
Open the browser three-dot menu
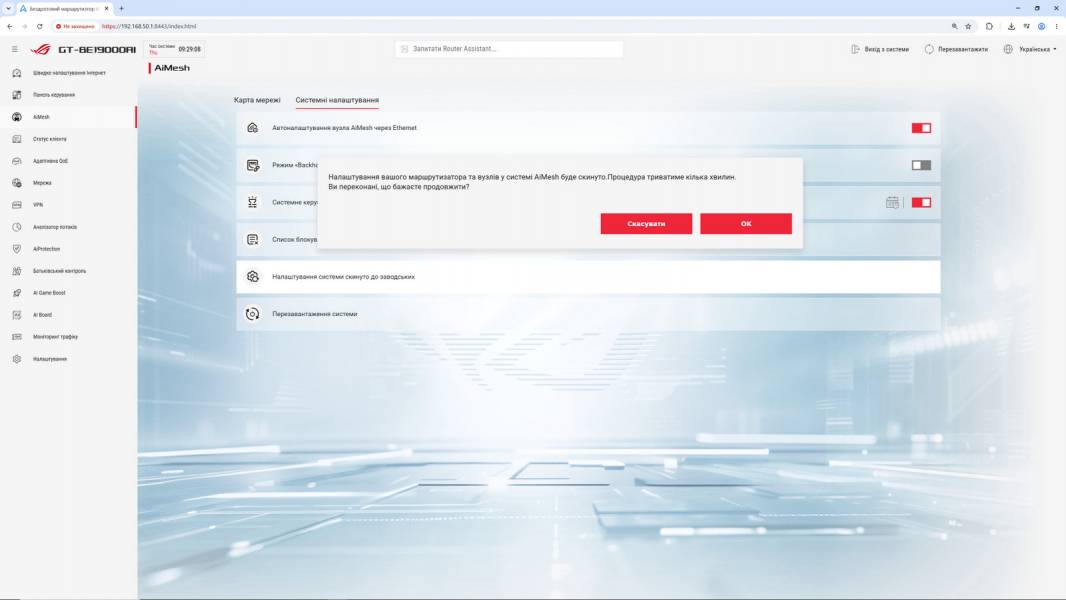tap(1056, 27)
